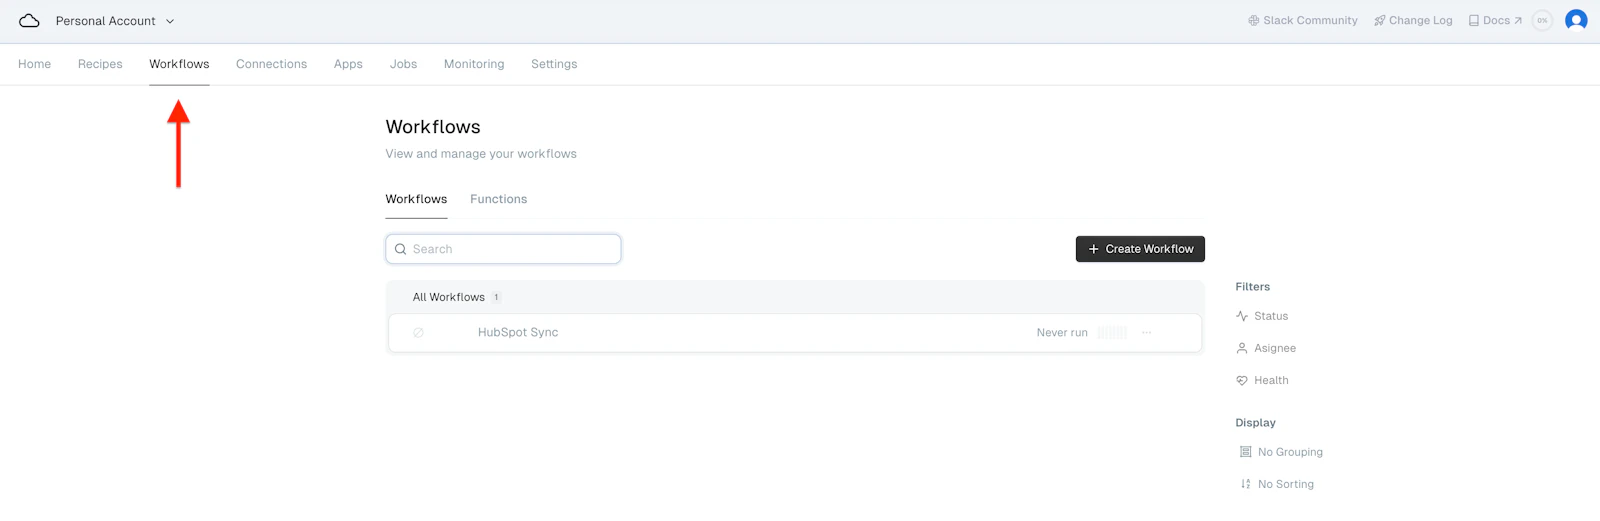The height and width of the screenshot is (521, 1600).
Task: Open the No Grouping display option
Action: [1281, 452]
